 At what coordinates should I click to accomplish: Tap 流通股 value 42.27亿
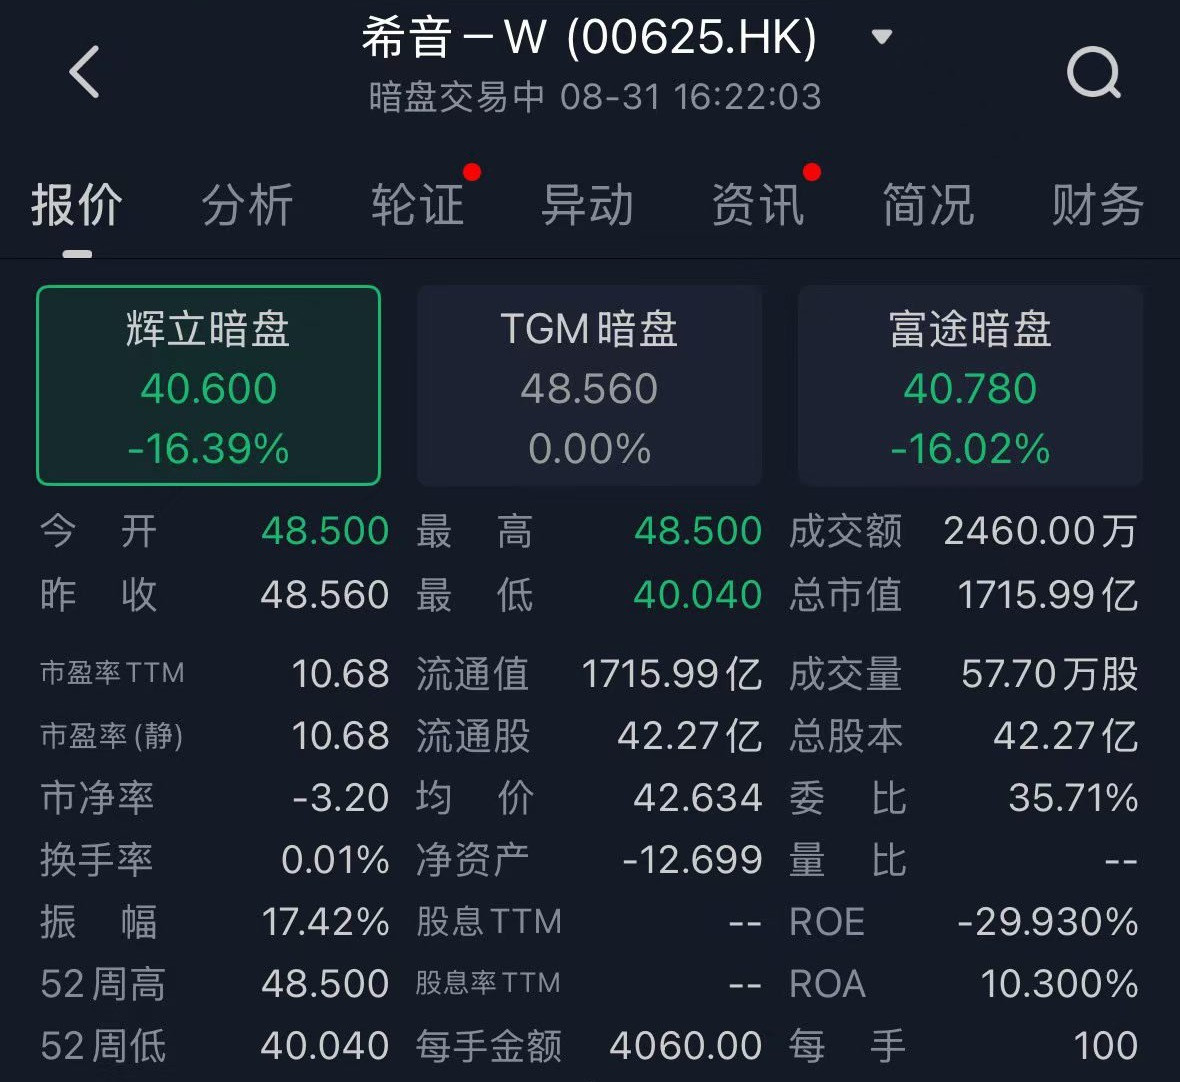tap(689, 736)
